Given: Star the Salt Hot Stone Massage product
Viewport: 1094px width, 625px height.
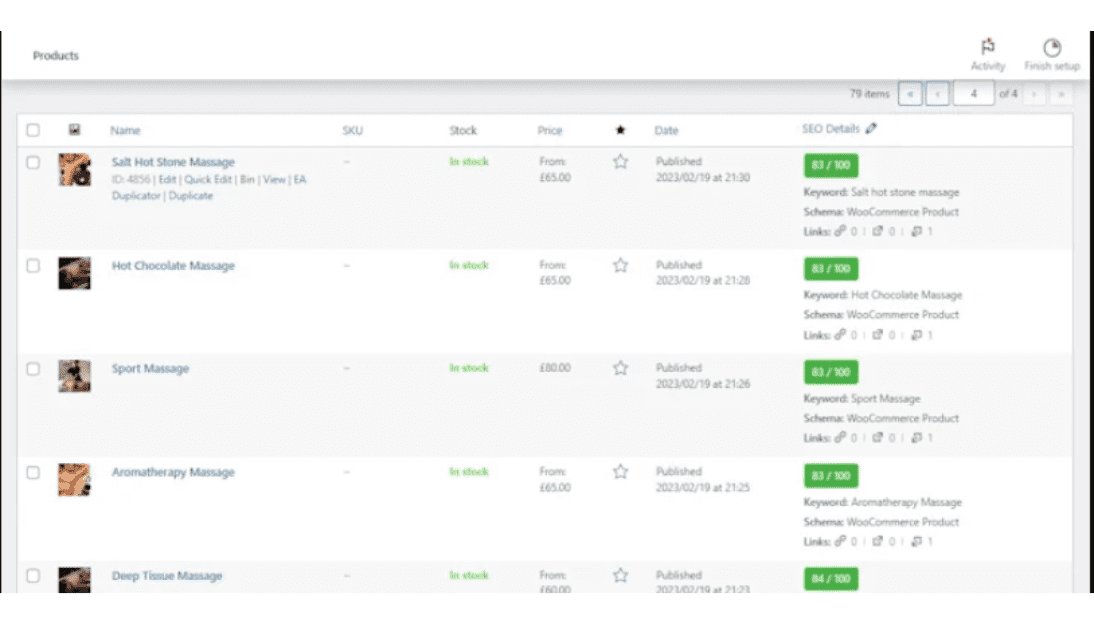Looking at the screenshot, I should pos(620,162).
